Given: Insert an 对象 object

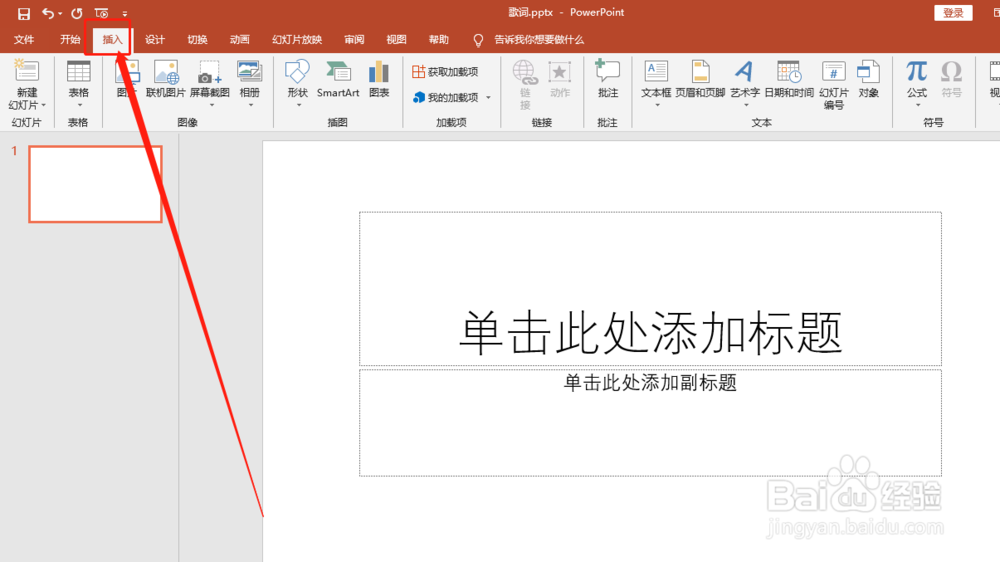Looking at the screenshot, I should [868, 79].
